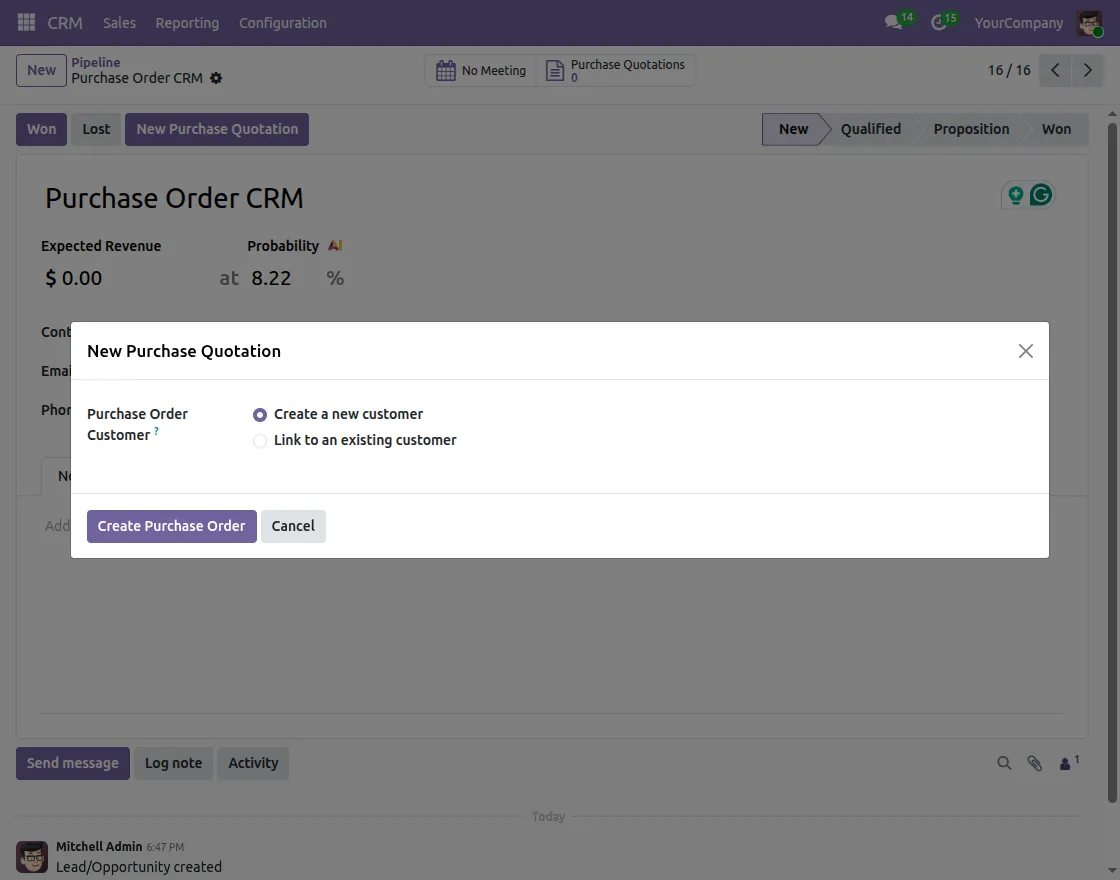Navigate to next record with right arrow

(1088, 70)
